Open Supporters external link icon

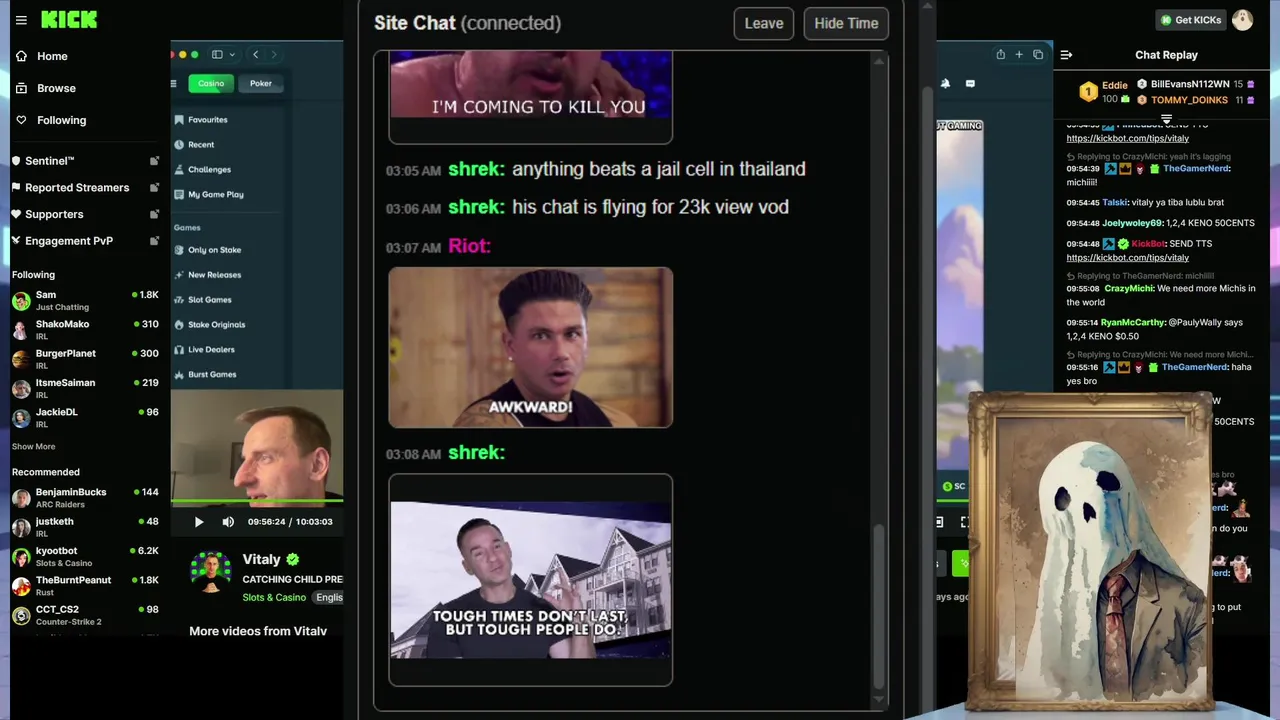[154, 214]
